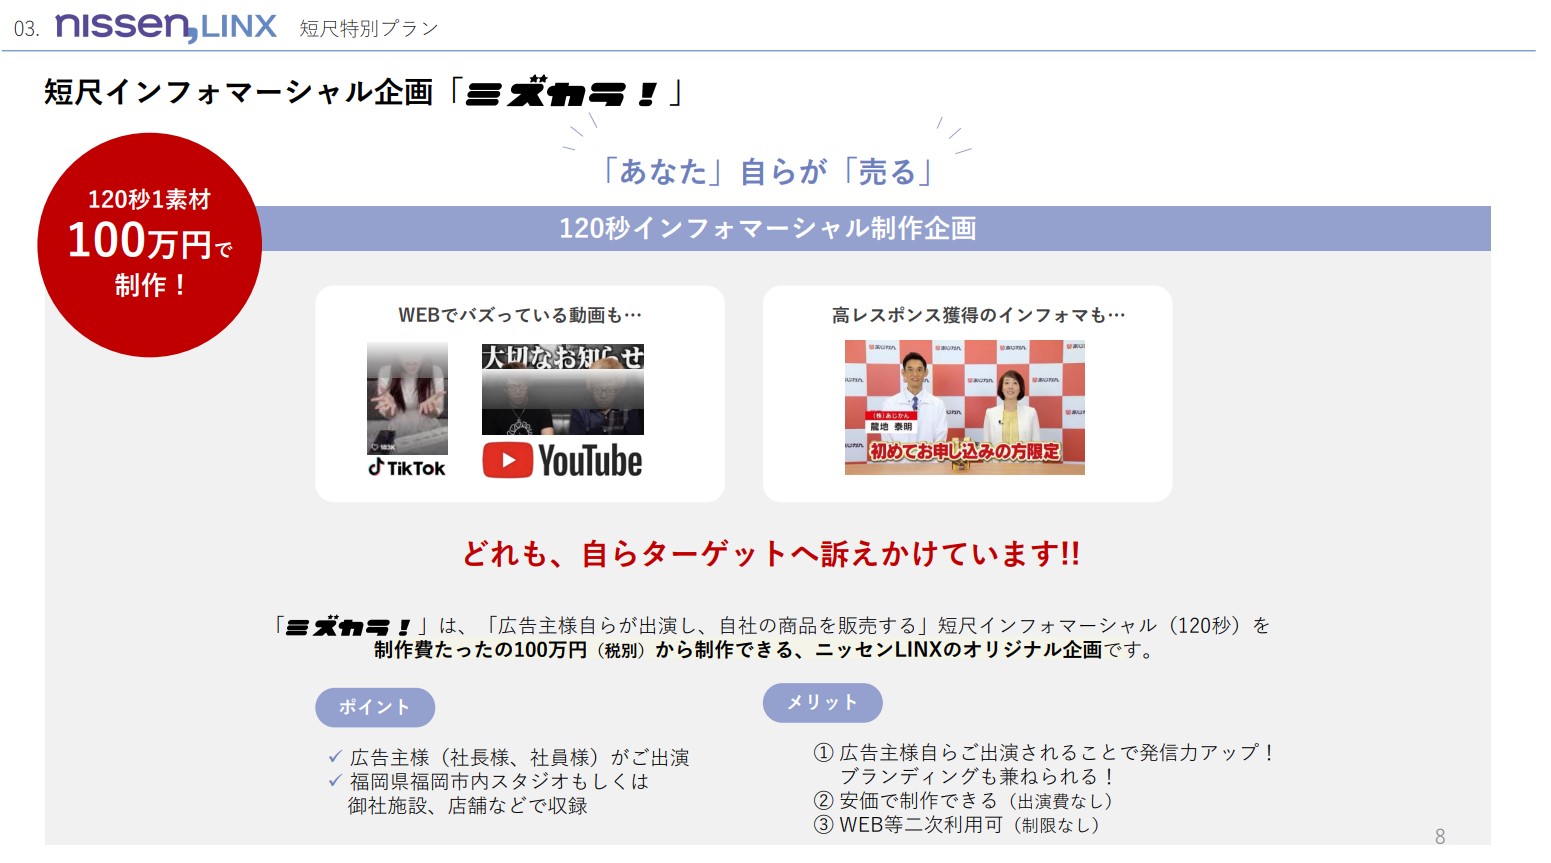This screenshot has width=1551, height=863.
Task: Click the page number 8
Action: (x=1440, y=836)
